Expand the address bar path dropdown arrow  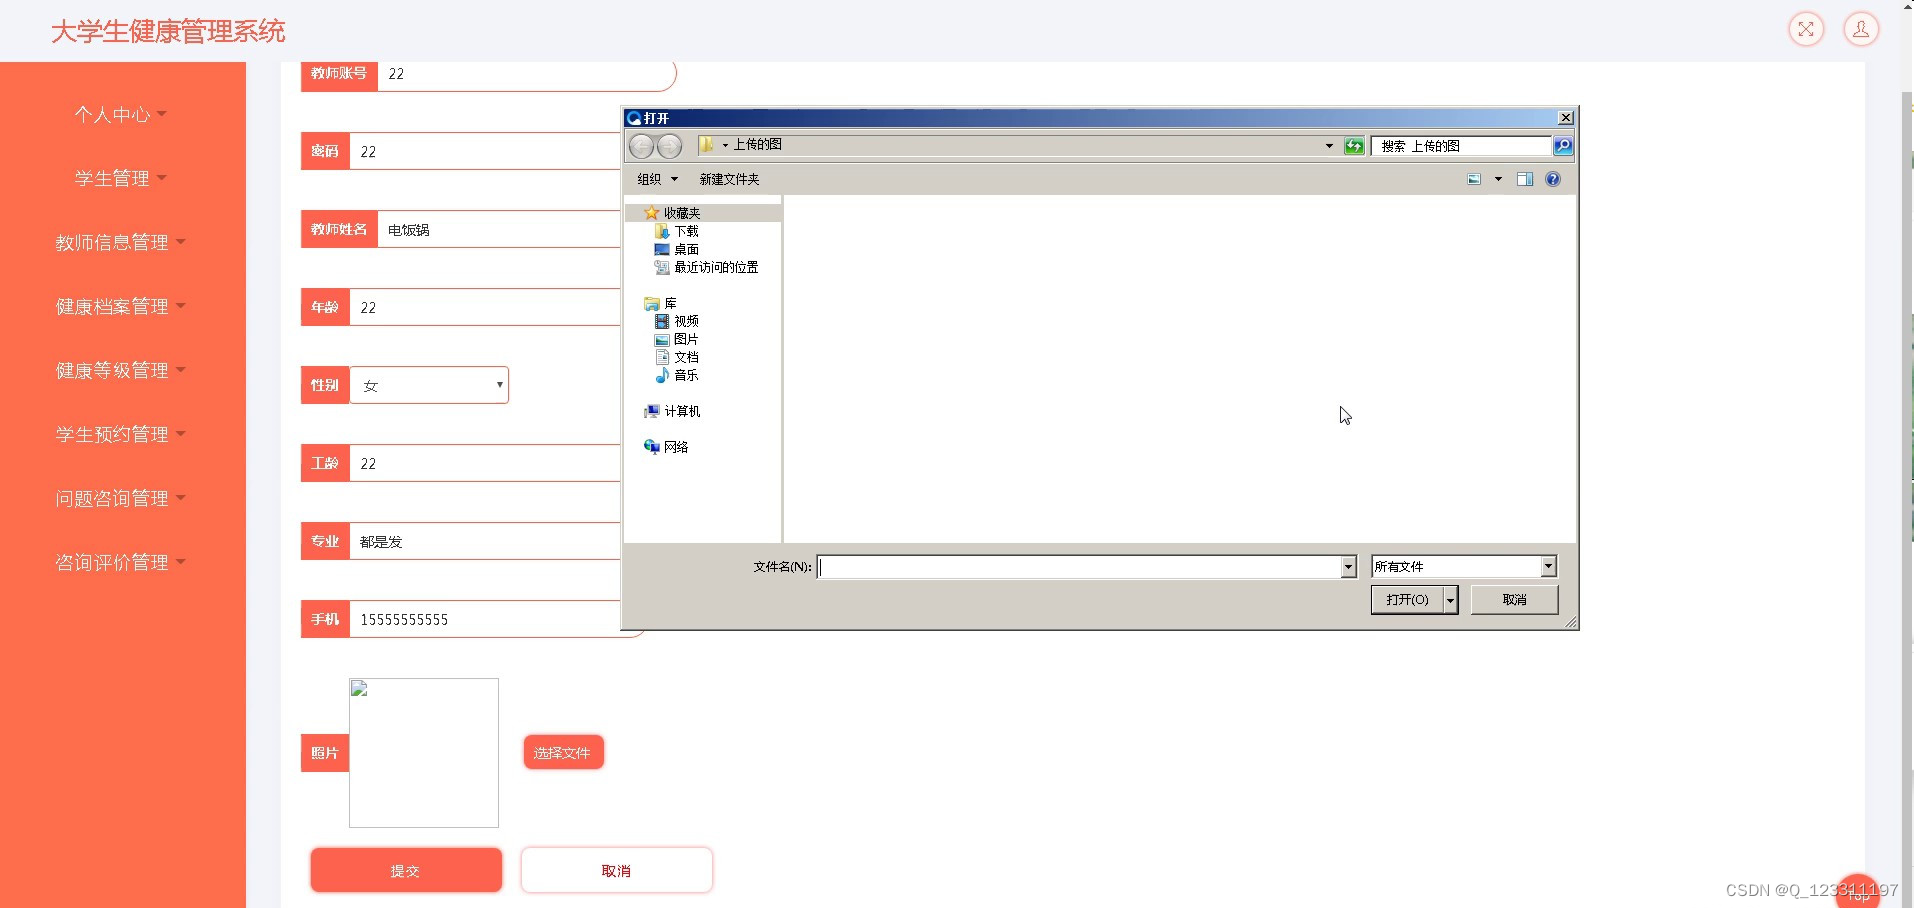click(x=1329, y=146)
